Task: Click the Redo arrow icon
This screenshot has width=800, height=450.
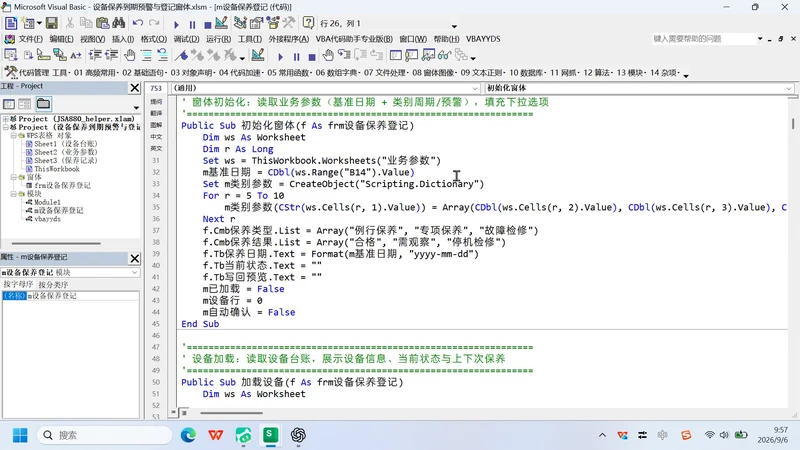Action: (154, 23)
